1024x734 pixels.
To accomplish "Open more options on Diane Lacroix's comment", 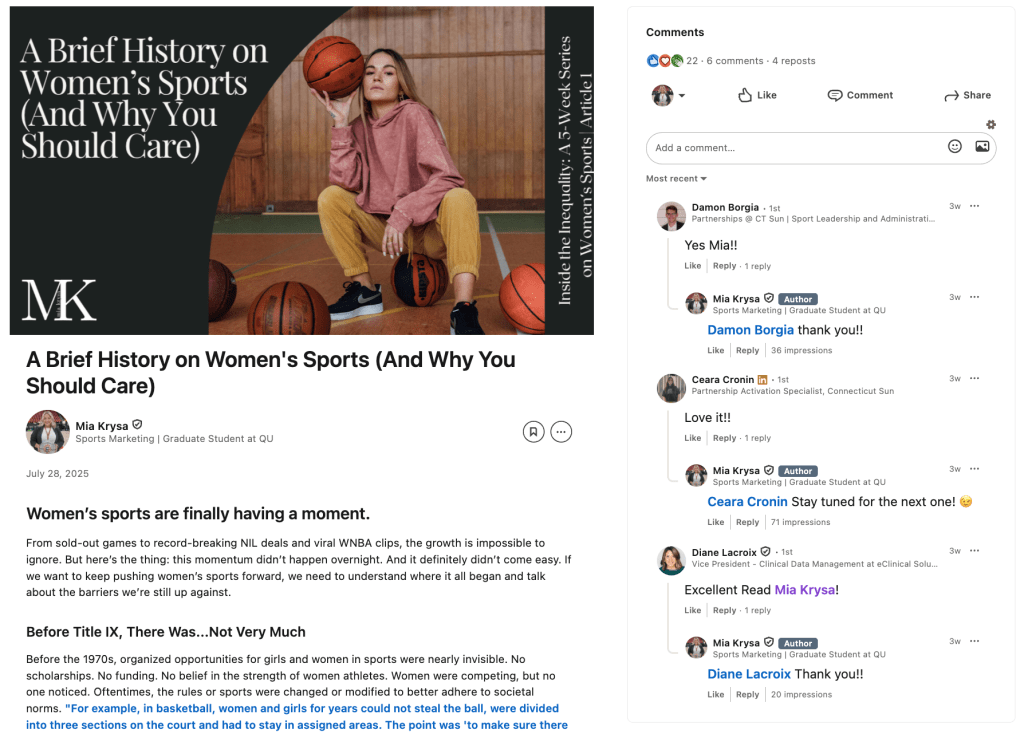I will click(974, 551).
